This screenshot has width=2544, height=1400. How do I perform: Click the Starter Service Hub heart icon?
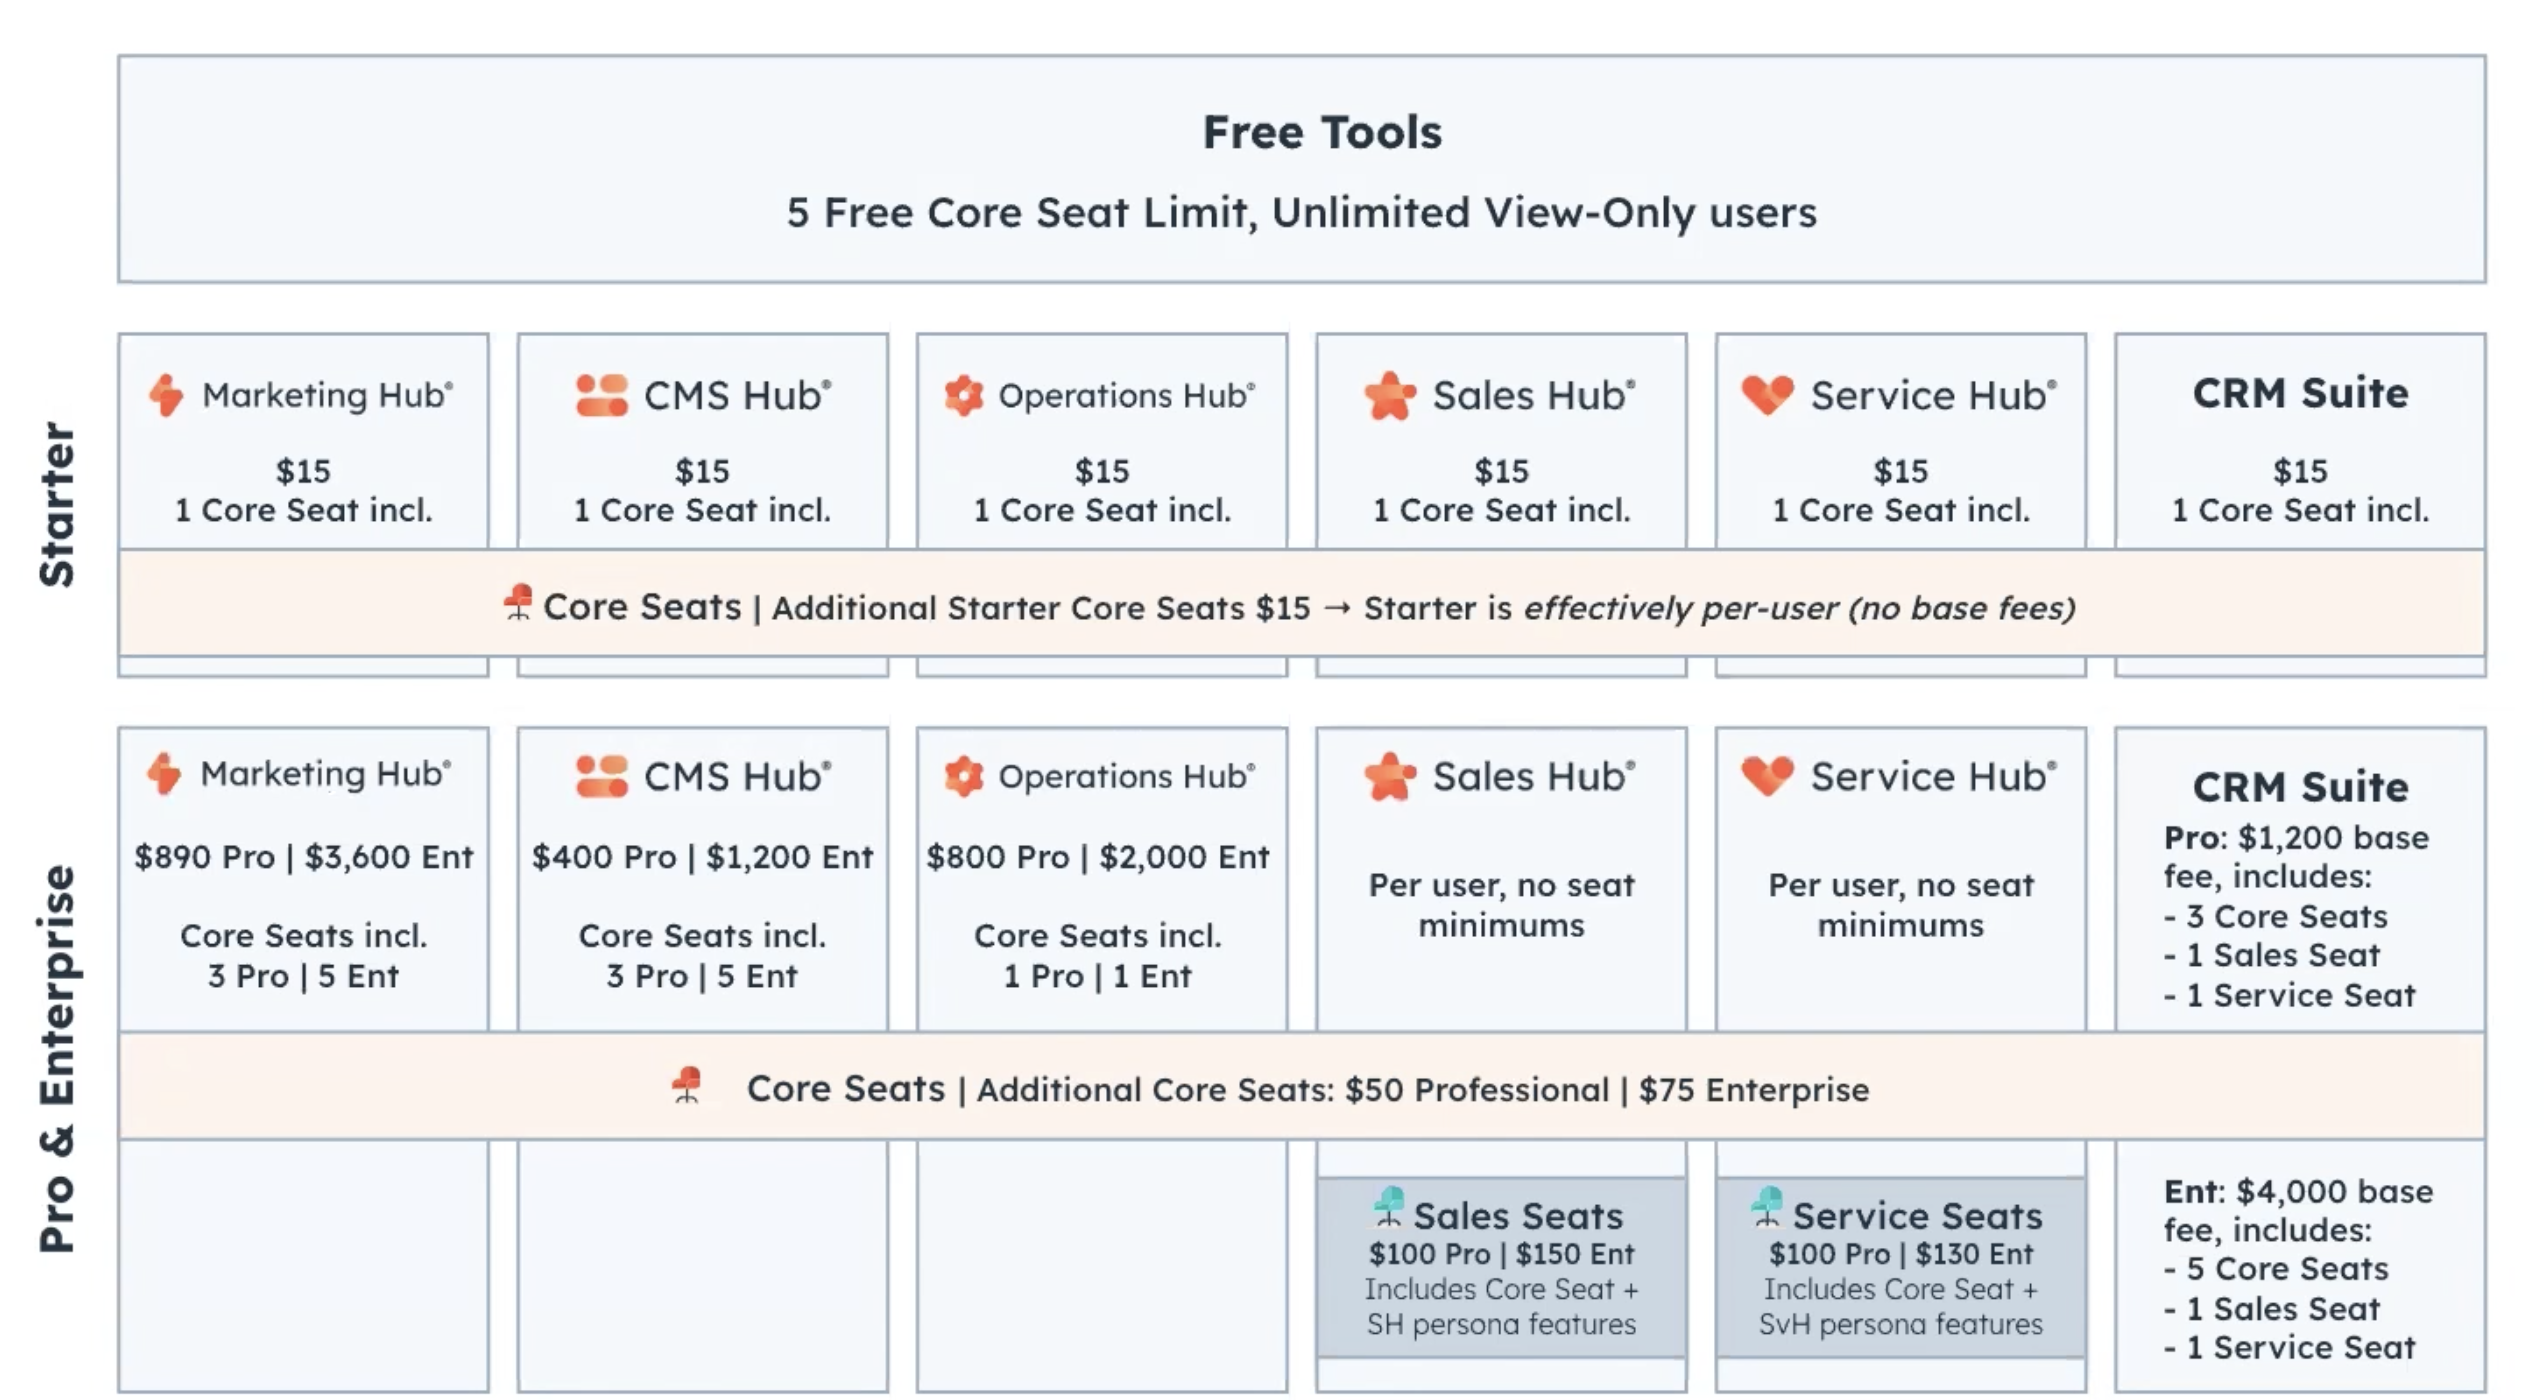1767,394
